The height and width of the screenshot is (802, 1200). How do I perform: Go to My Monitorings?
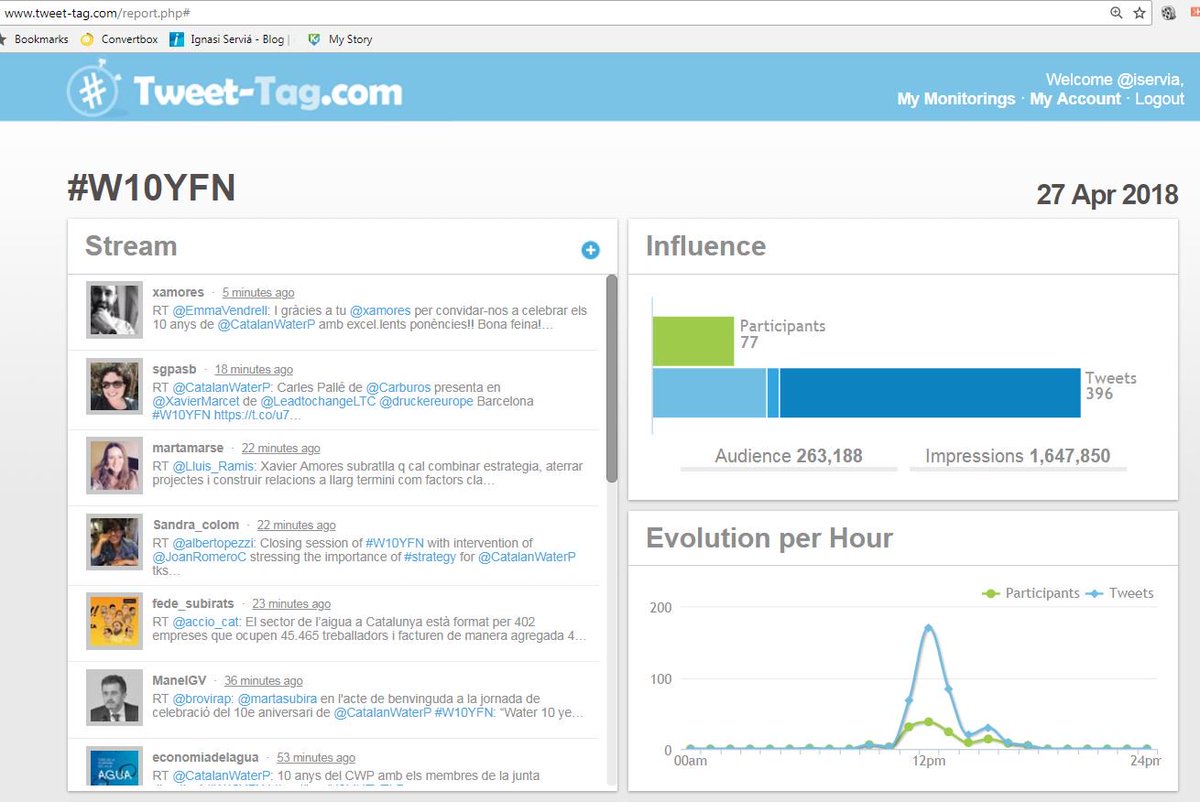pos(956,99)
